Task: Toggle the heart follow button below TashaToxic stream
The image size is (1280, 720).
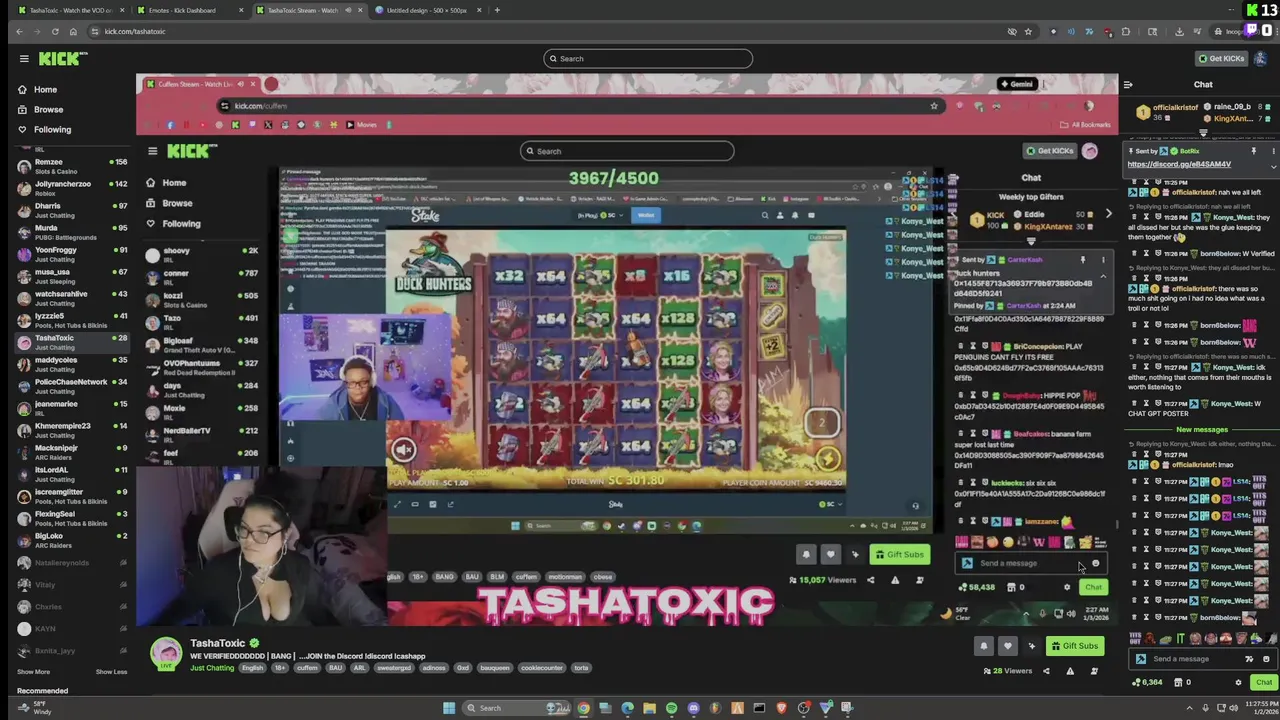Action: click(1007, 646)
